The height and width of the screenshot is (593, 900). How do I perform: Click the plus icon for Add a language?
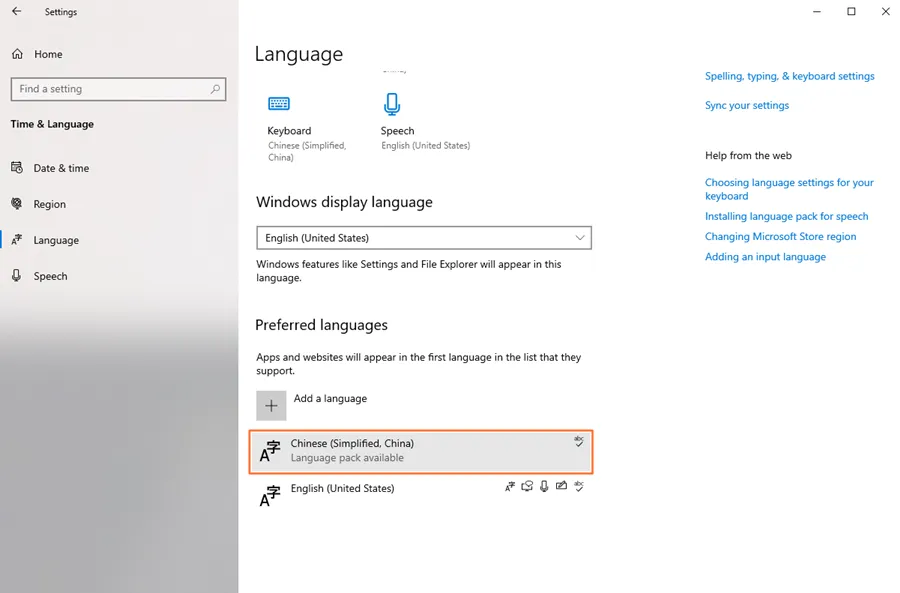(271, 405)
